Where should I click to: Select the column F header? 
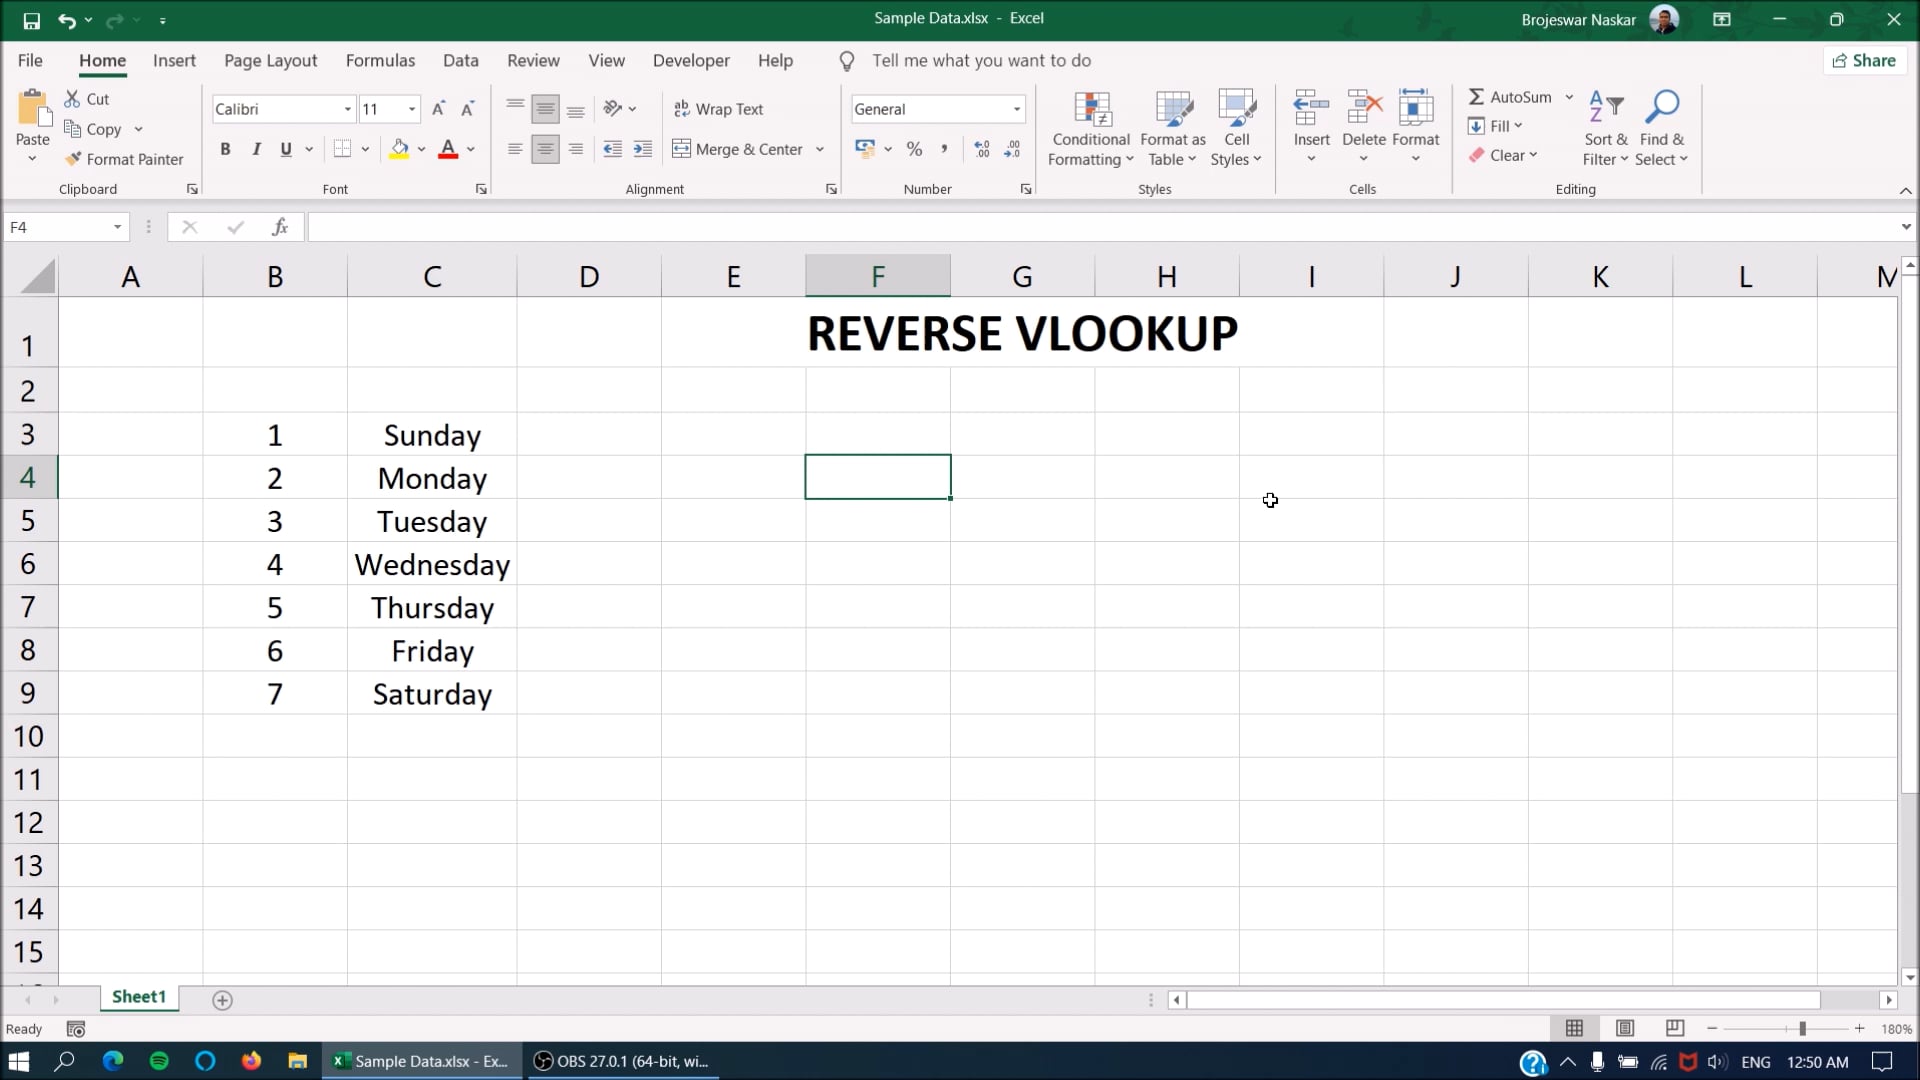click(878, 276)
